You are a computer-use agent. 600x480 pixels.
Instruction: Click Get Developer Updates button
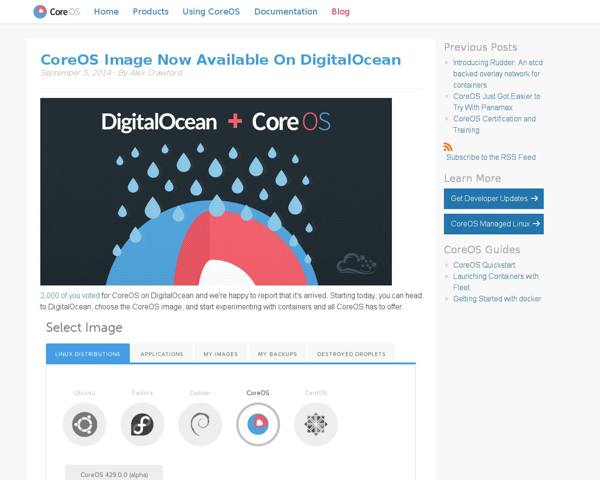(494, 199)
